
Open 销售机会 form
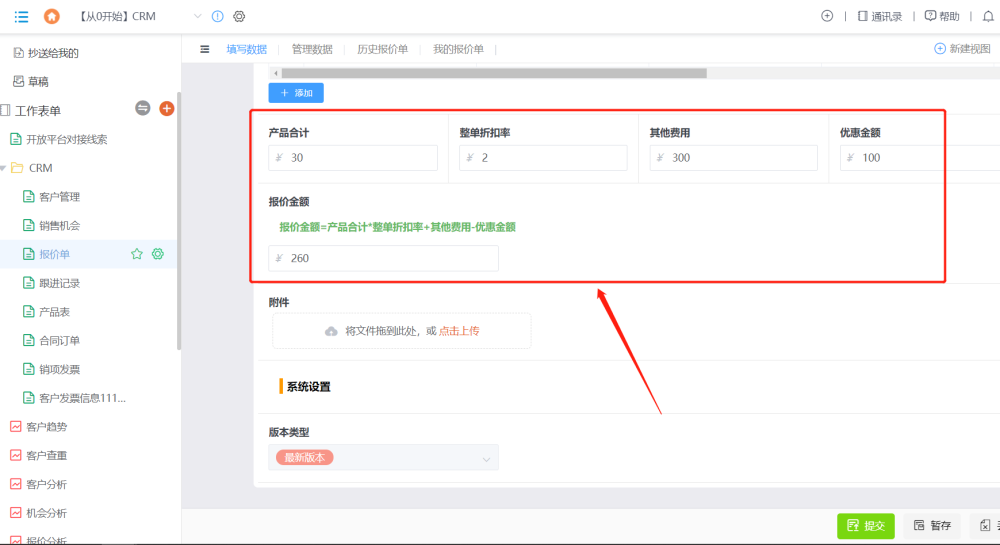click(x=52, y=226)
